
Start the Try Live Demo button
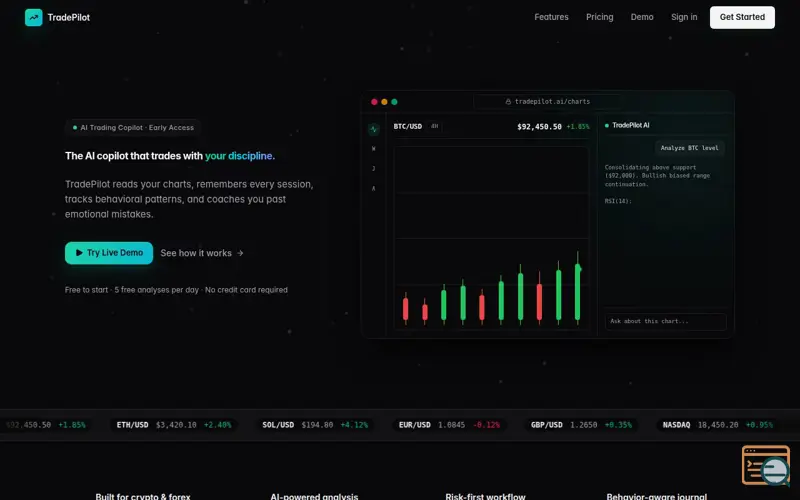(x=109, y=253)
